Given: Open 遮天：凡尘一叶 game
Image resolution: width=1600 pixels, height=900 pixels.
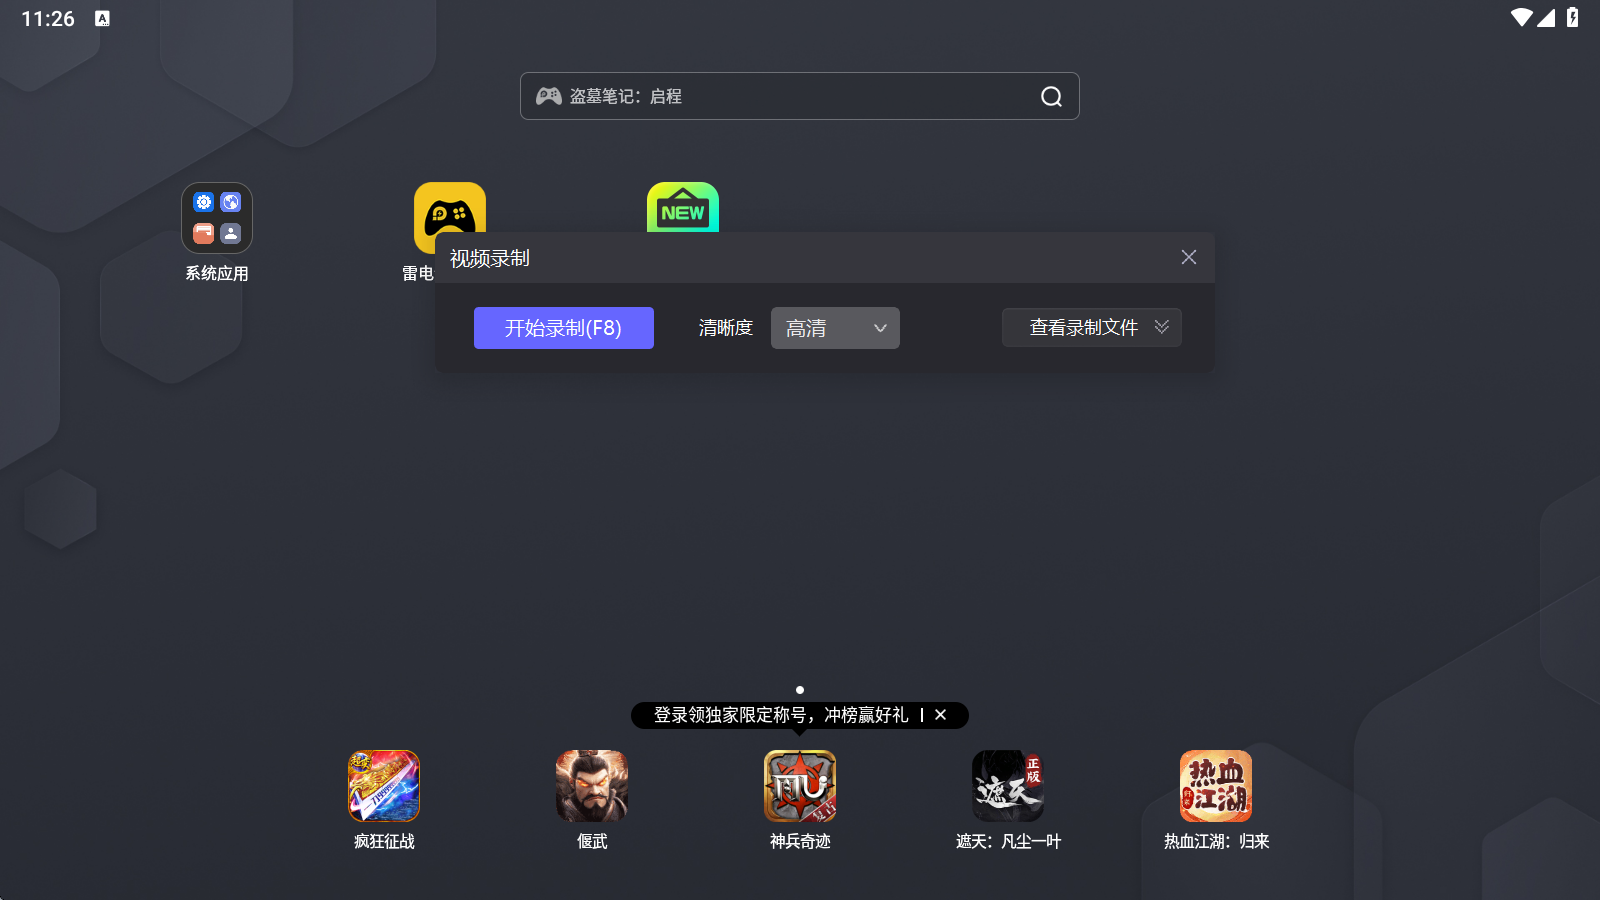Looking at the screenshot, I should coord(1007,786).
